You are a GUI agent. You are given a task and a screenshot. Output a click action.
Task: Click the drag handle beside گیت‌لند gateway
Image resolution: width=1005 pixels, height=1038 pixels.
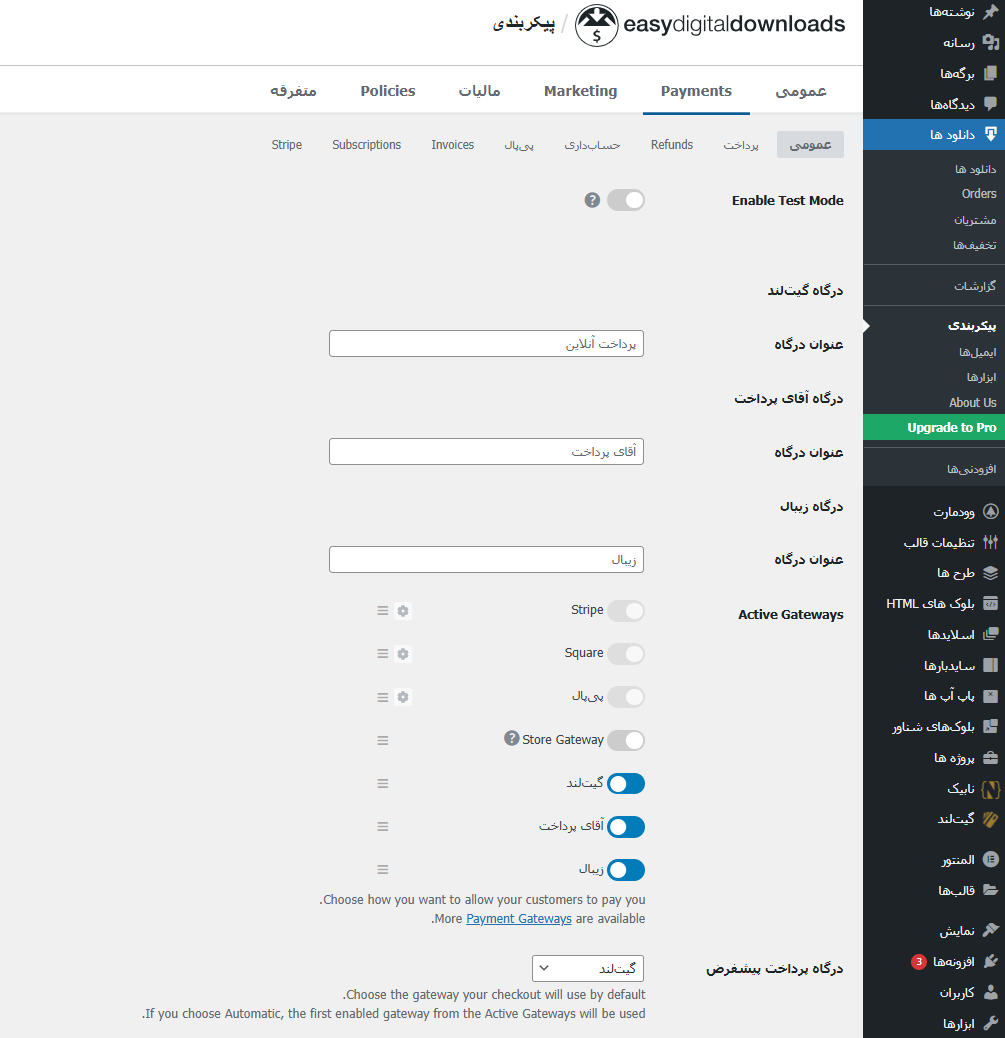click(x=382, y=783)
